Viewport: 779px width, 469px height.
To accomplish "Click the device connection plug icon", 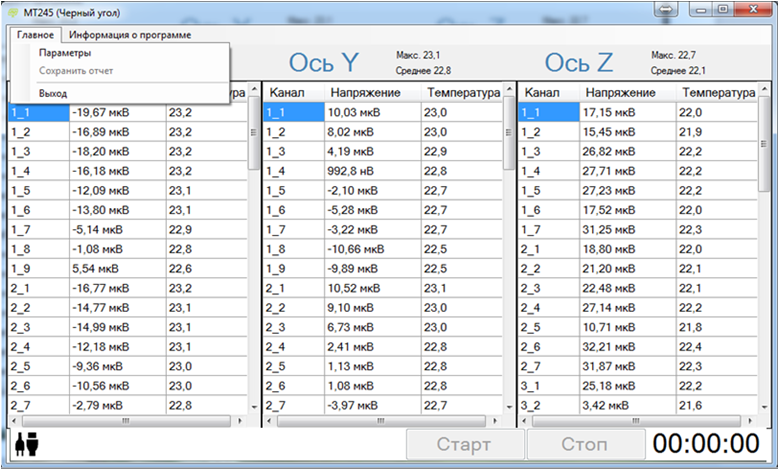I will [27, 444].
